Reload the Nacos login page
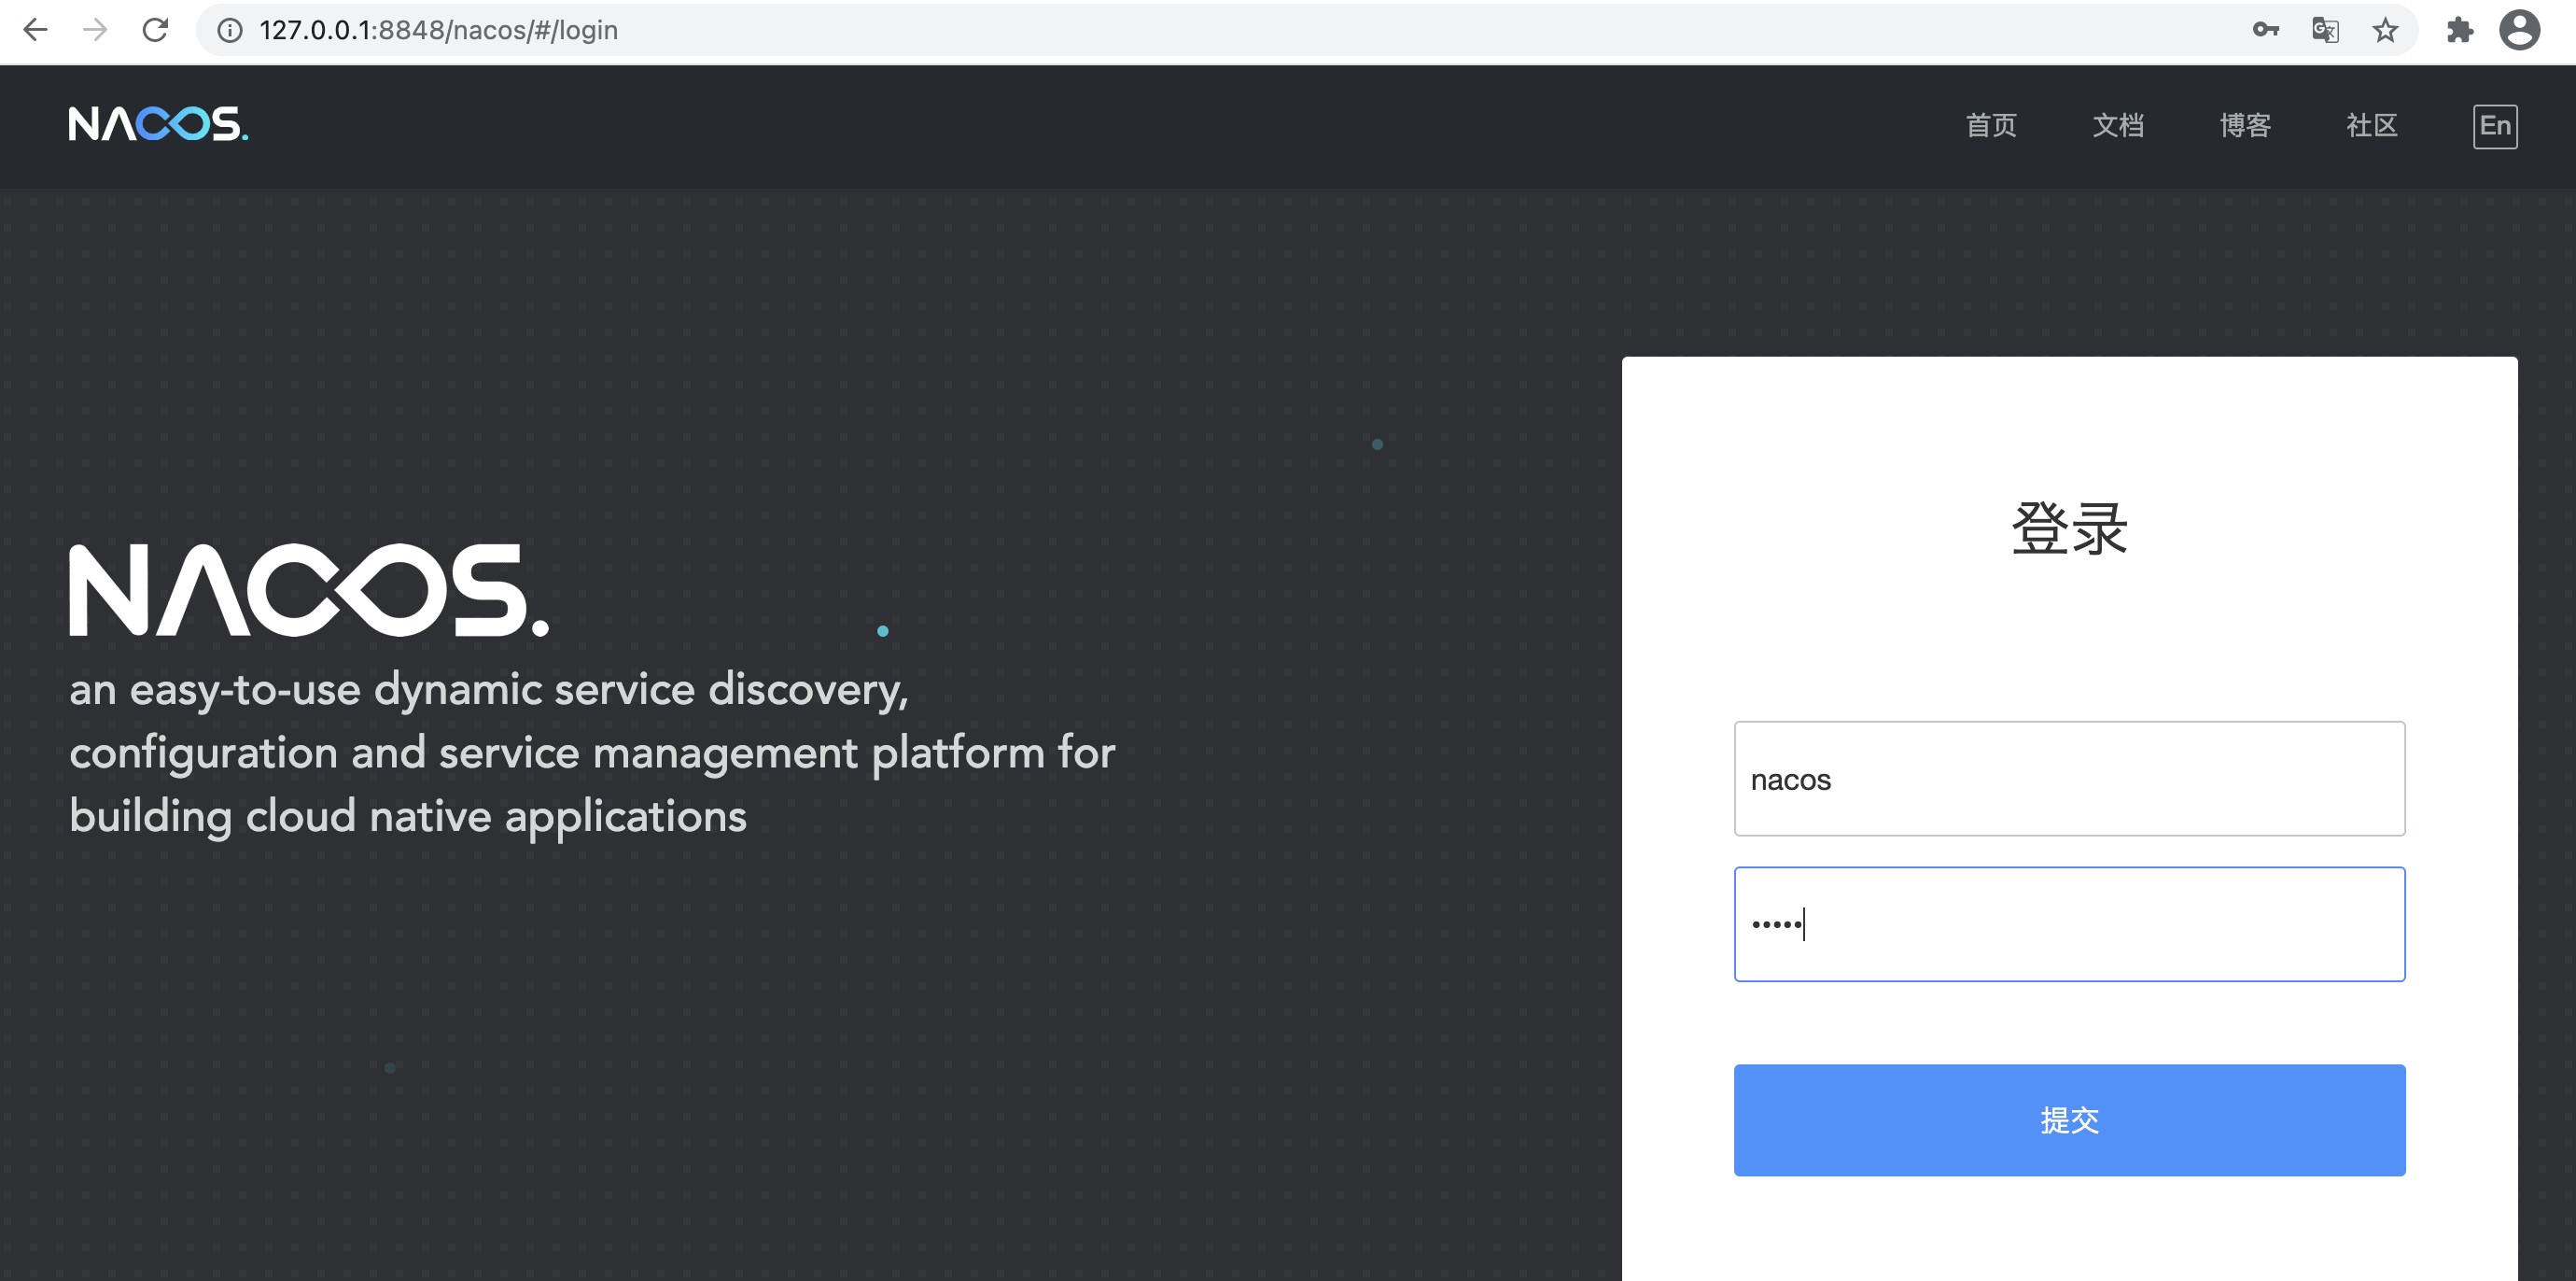 pos(155,30)
